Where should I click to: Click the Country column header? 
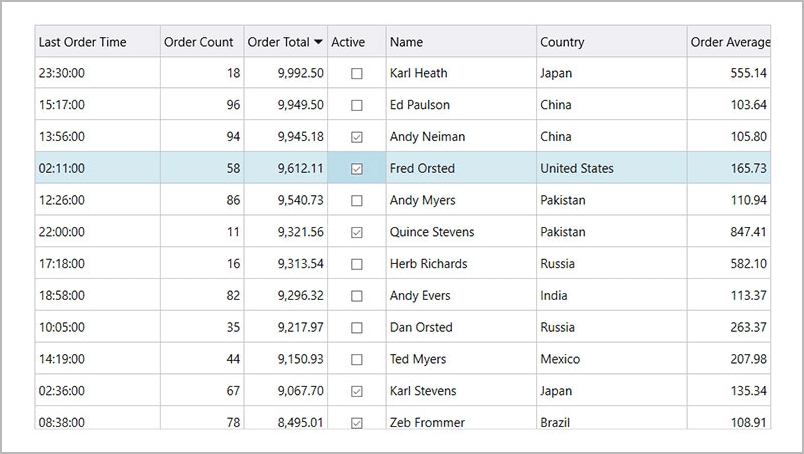562,42
